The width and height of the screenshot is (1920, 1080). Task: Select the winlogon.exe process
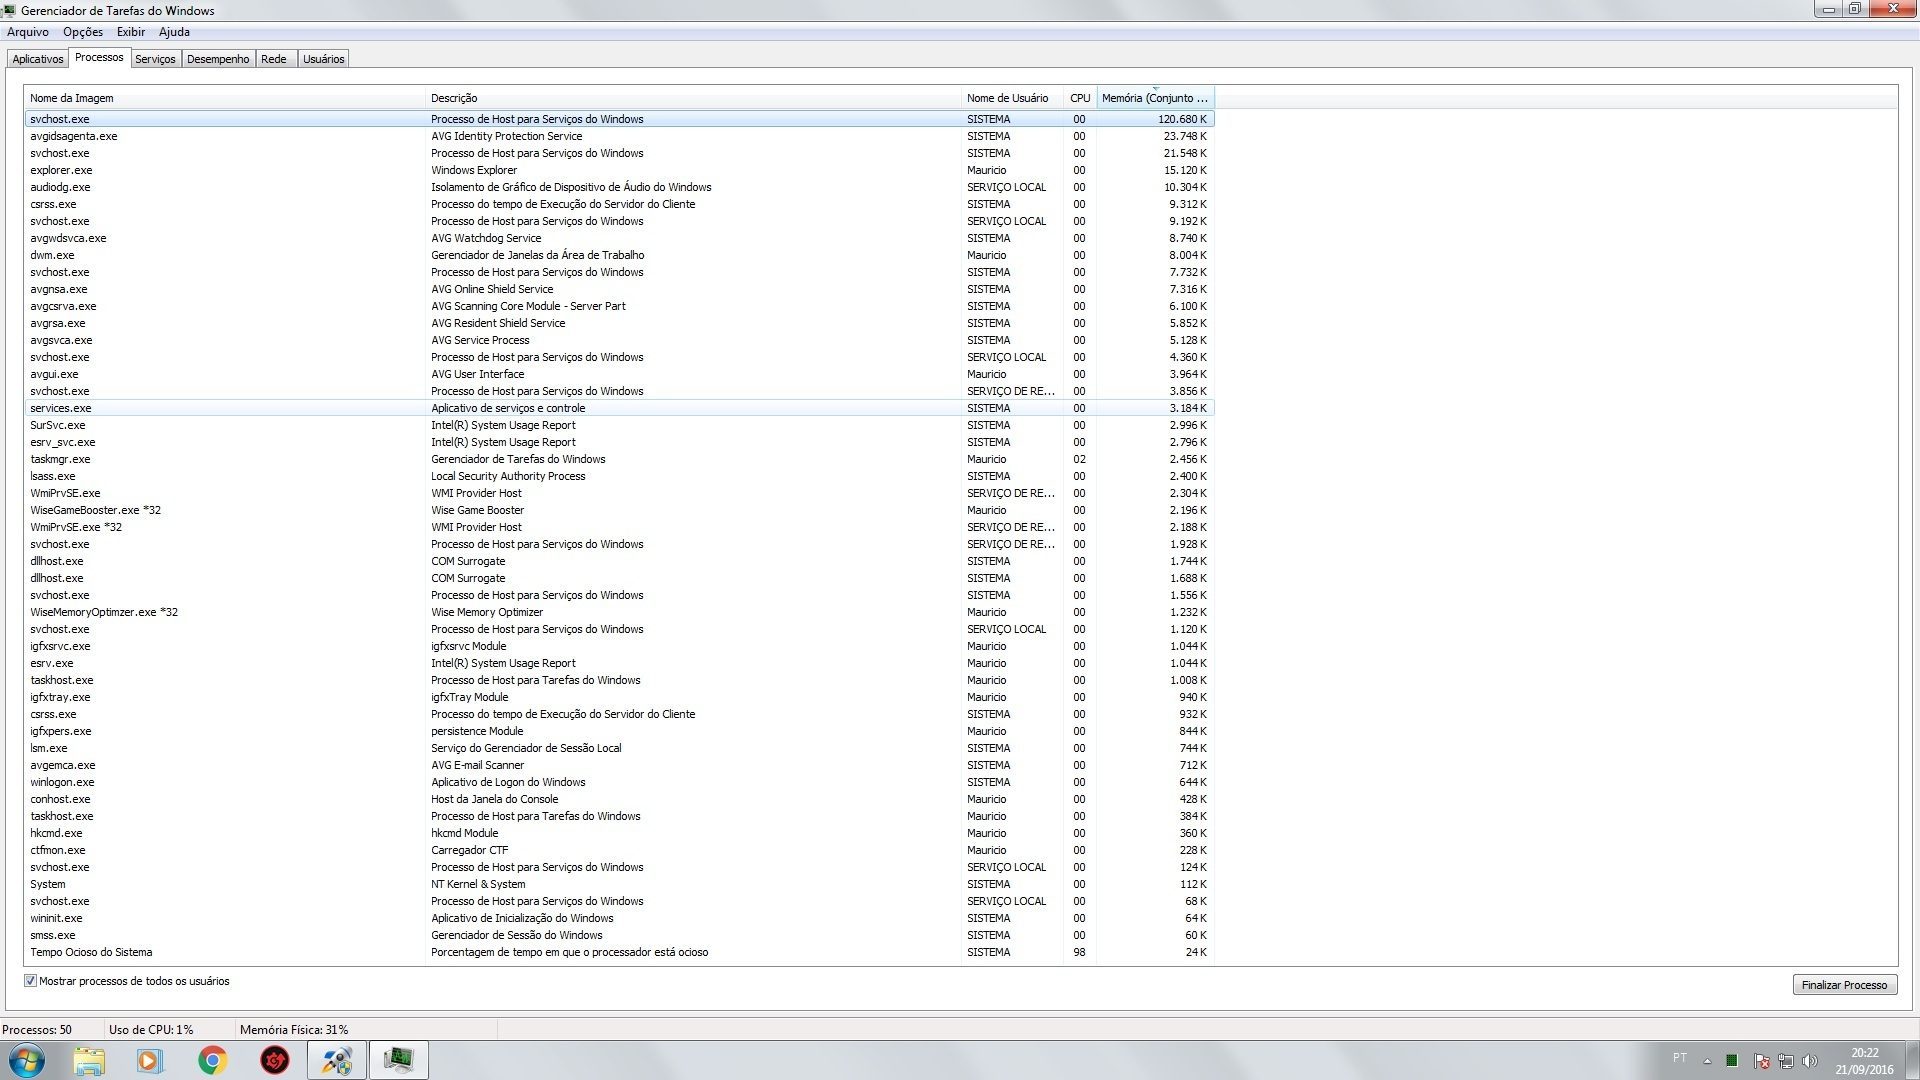620,782
